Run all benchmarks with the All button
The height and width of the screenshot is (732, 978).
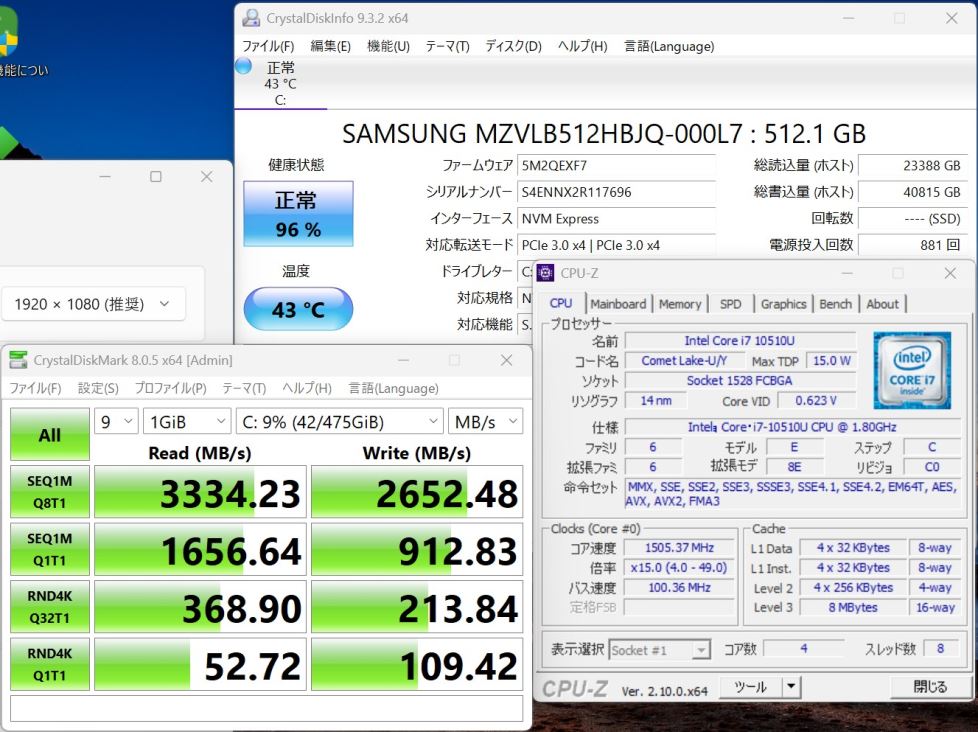pyautogui.click(x=50, y=435)
